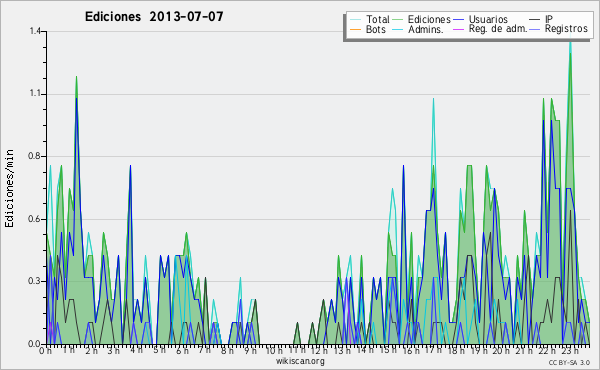Image resolution: width=600 pixels, height=370 pixels.
Task: Select the 'Usuarios' legend entry
Action: point(488,19)
